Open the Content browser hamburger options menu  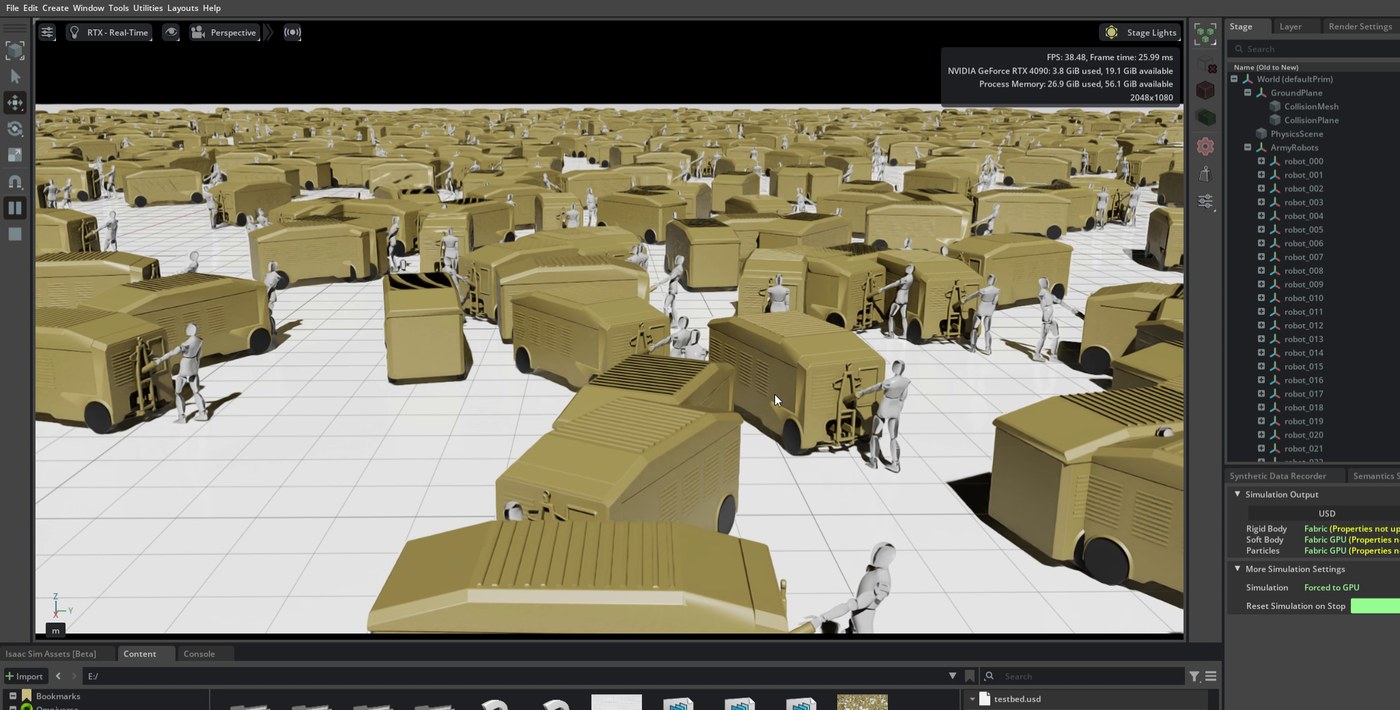(x=1210, y=677)
